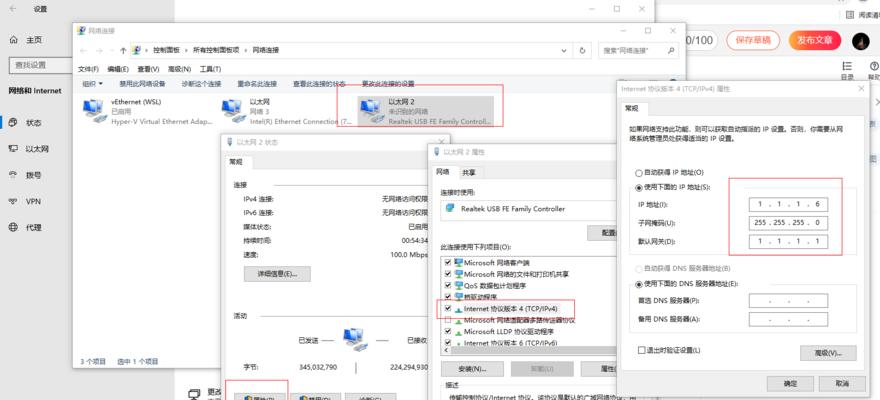The height and width of the screenshot is (400, 880).
Task: Click the 默认网关 input field
Action: point(788,241)
